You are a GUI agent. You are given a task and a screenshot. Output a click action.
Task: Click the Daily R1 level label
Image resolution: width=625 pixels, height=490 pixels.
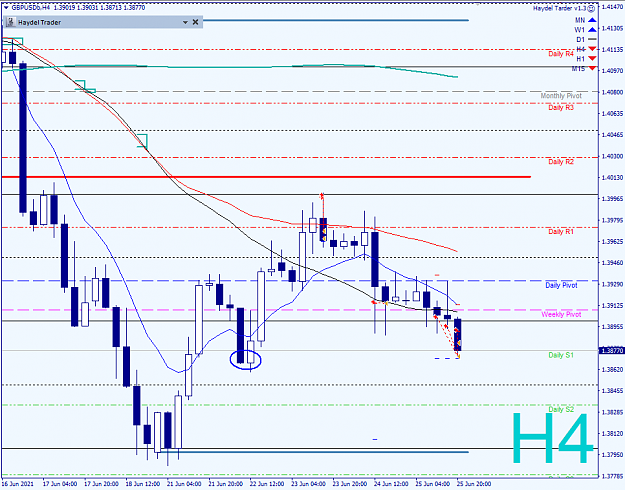(x=561, y=232)
